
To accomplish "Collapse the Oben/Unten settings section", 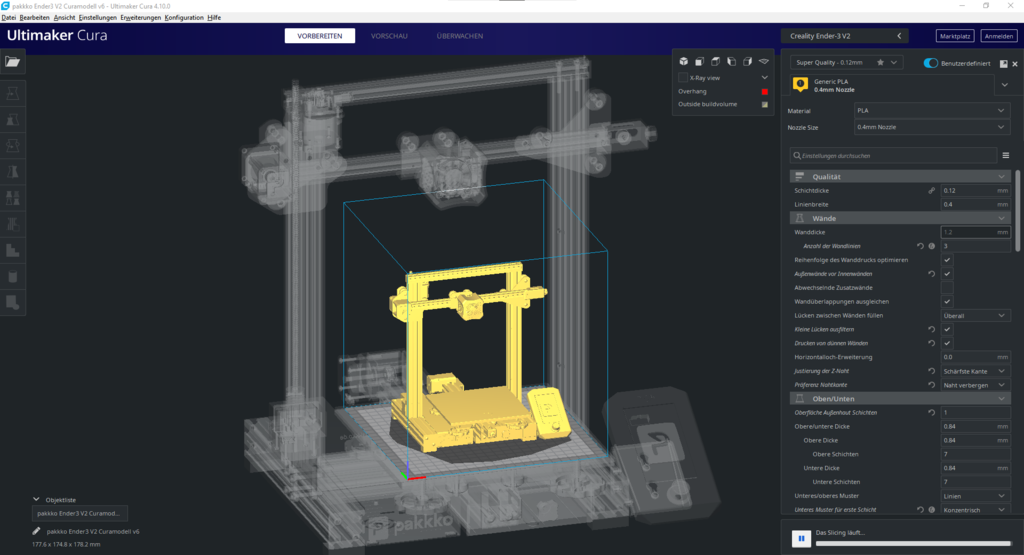I will click(x=900, y=398).
